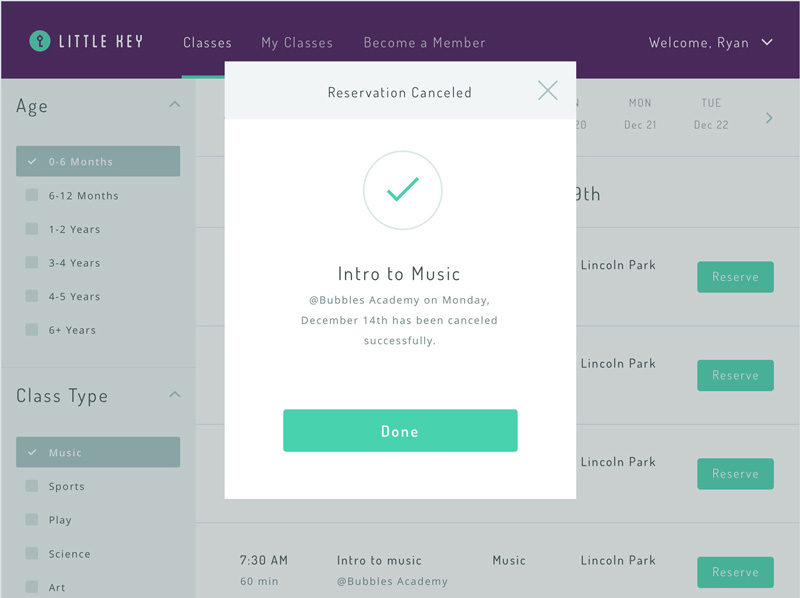
Task: Uncheck the Music class type filter
Action: 98,452
